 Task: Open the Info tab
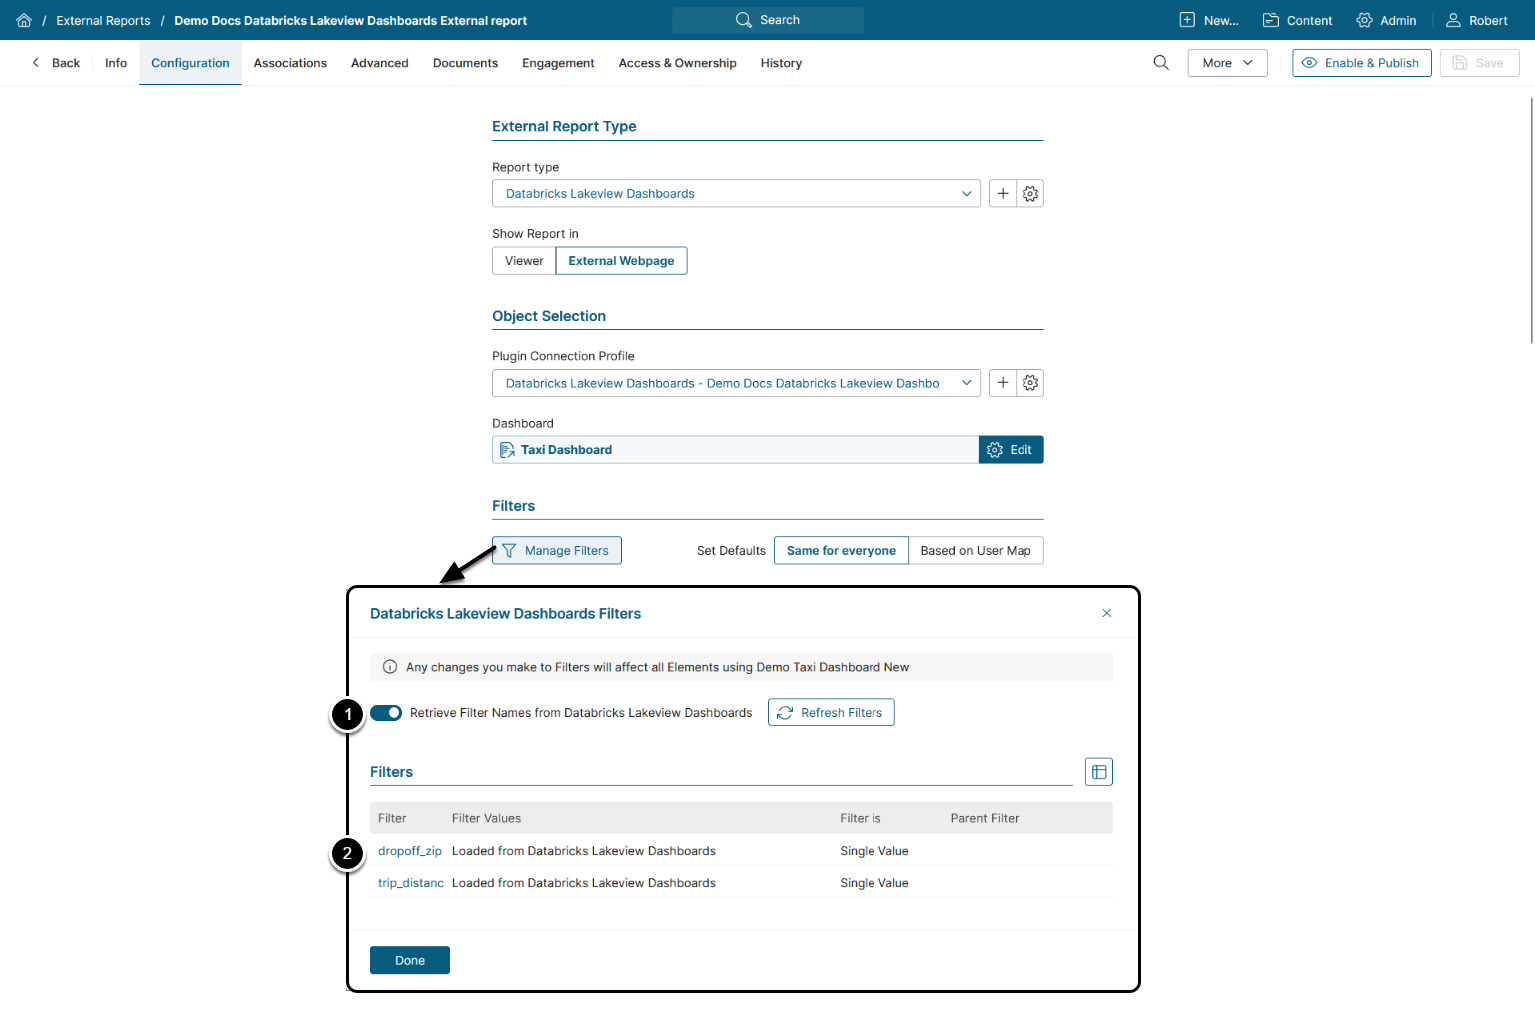(116, 63)
